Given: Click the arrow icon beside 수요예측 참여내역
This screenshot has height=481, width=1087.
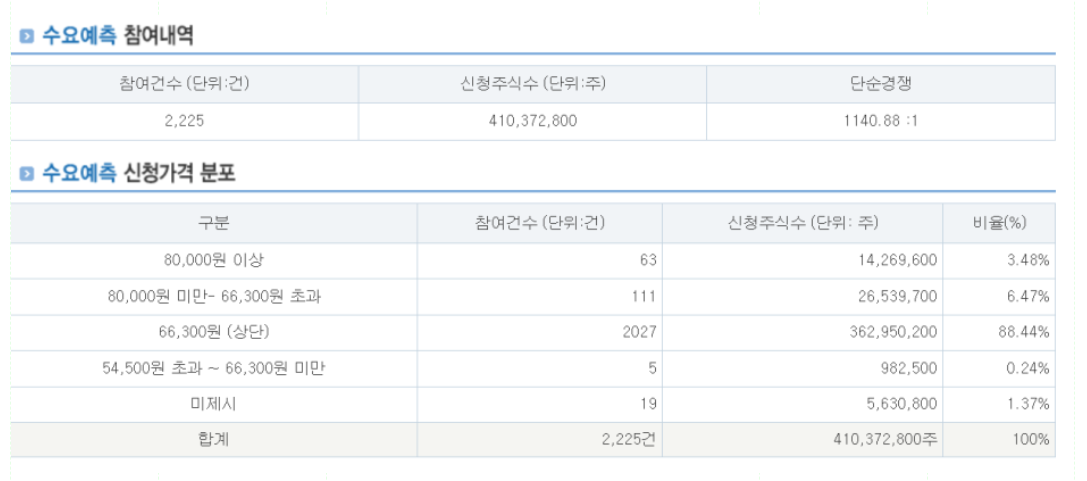Looking at the screenshot, I should pyautogui.click(x=27, y=36).
